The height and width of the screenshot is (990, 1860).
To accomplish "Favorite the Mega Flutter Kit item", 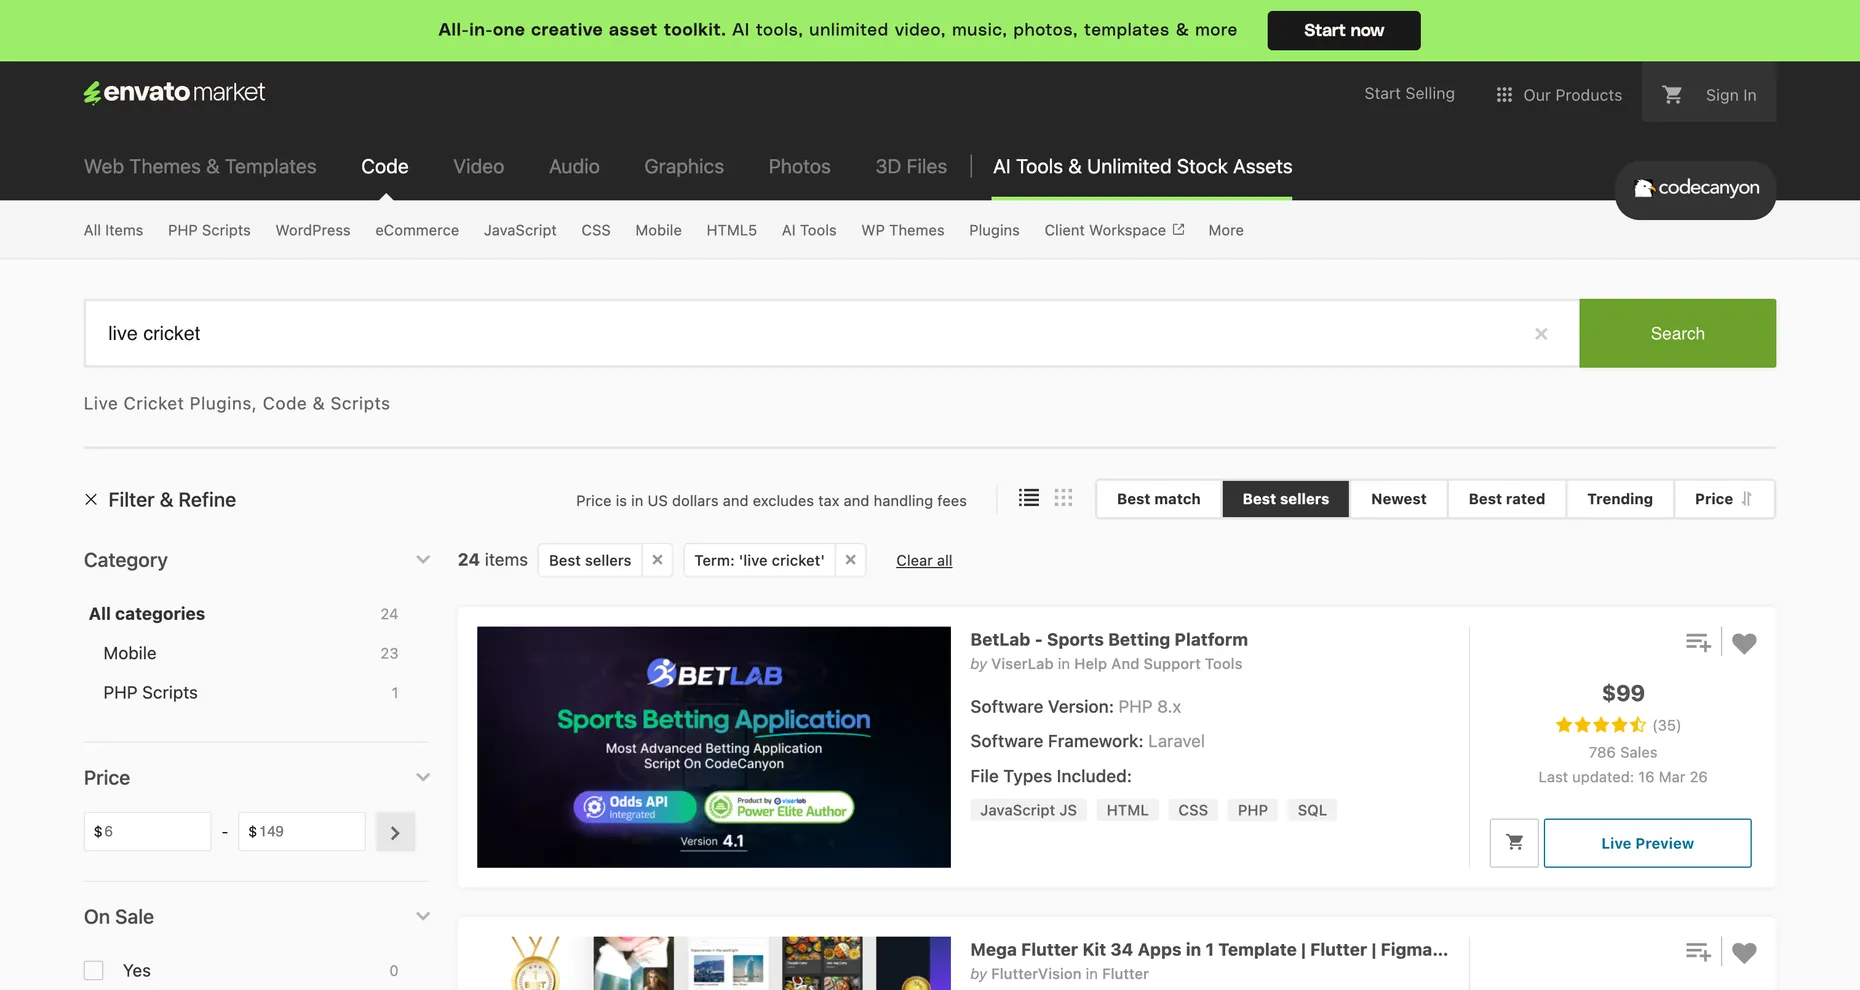I will point(1744,953).
